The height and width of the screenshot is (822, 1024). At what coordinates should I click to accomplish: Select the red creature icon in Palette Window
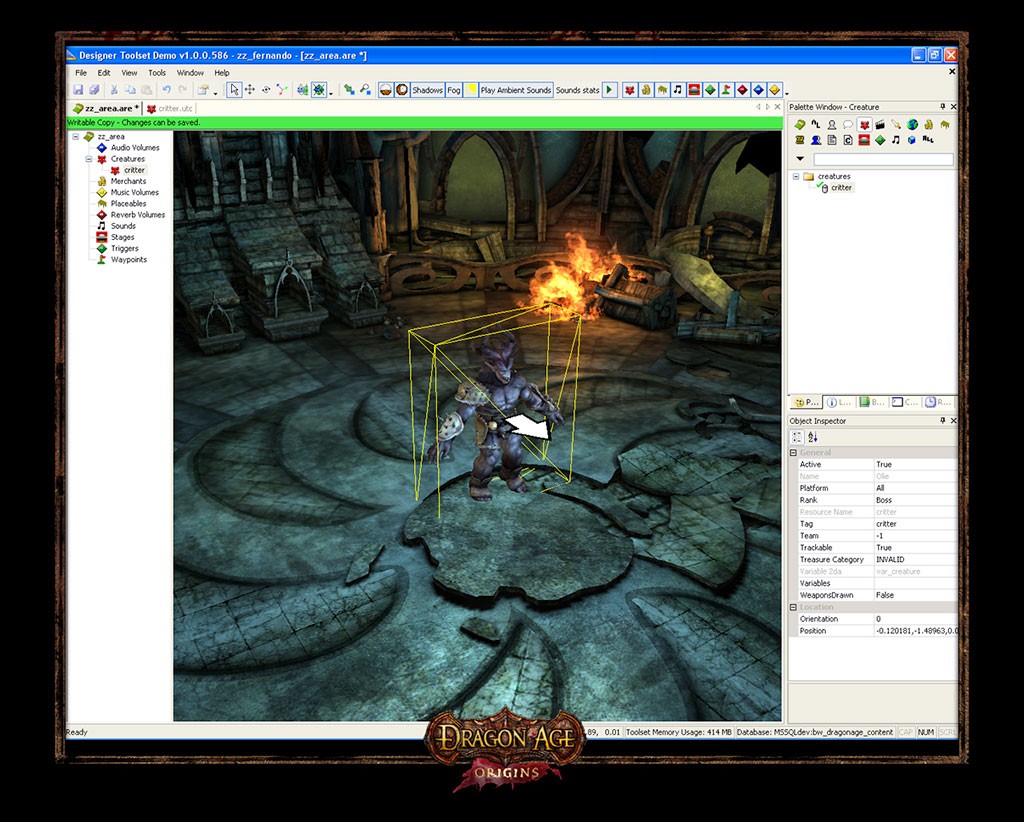click(x=864, y=124)
